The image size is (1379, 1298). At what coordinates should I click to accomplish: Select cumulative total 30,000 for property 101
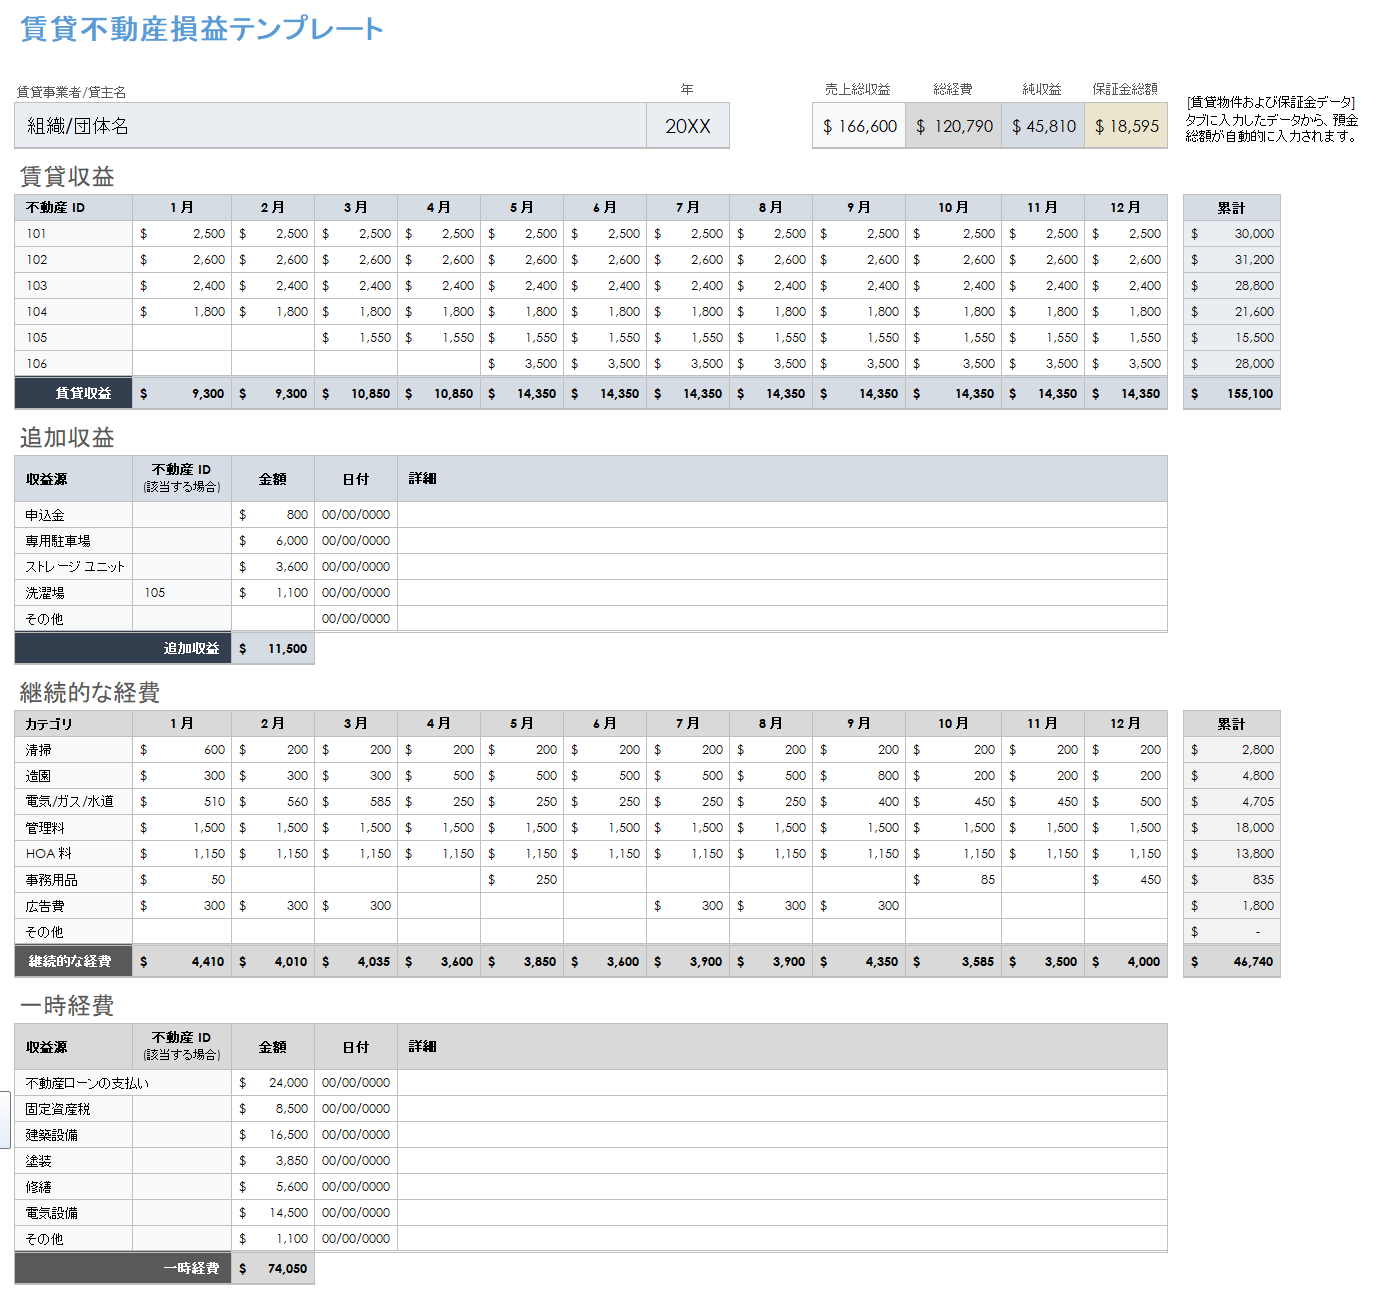(1232, 234)
